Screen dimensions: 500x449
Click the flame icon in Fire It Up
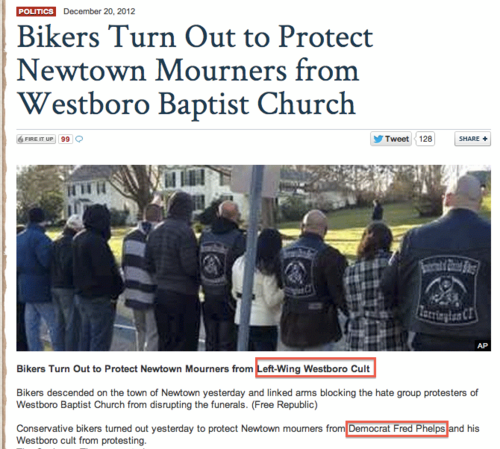point(20,139)
